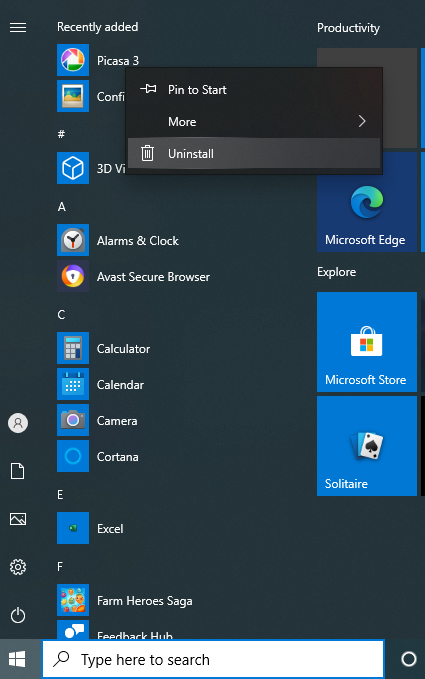Click the Configure photo viewer icon below Picasa
The height and width of the screenshot is (679, 425).
(73, 96)
